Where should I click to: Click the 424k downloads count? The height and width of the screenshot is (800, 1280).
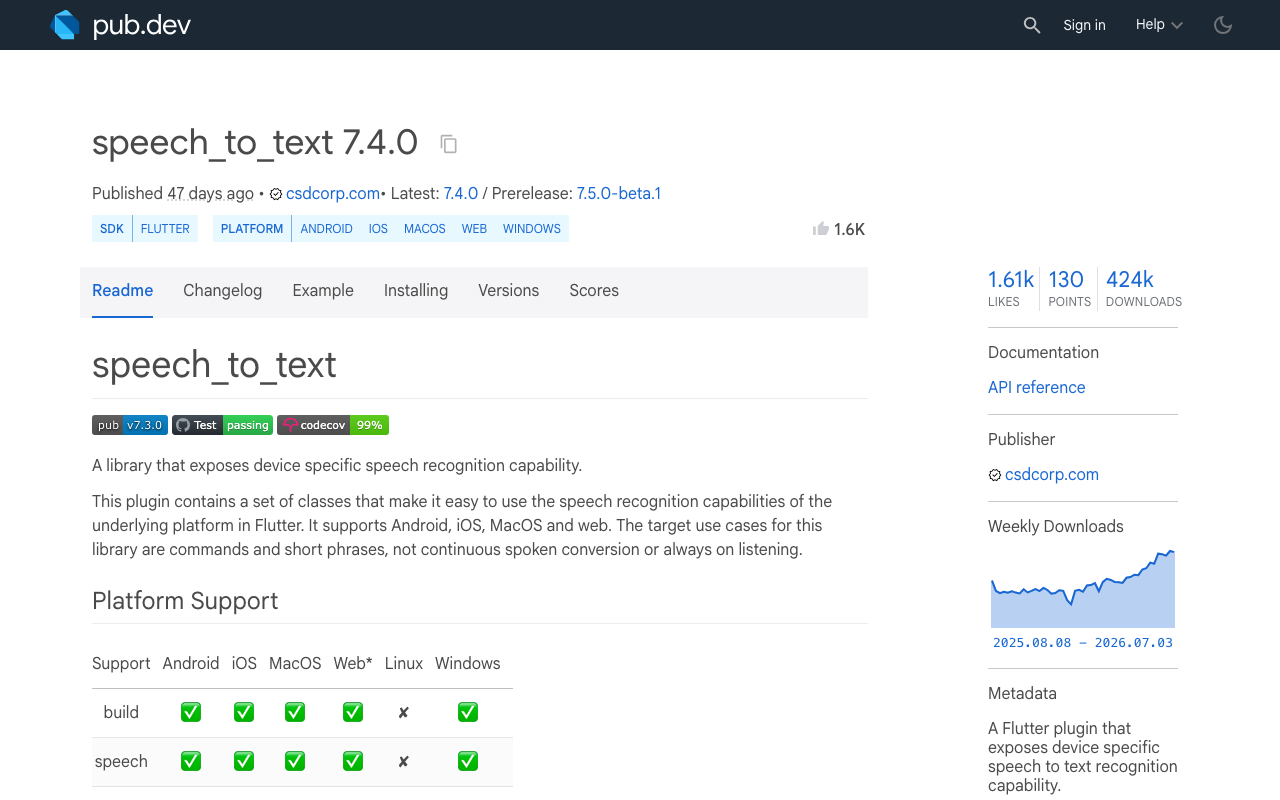[1144, 288]
